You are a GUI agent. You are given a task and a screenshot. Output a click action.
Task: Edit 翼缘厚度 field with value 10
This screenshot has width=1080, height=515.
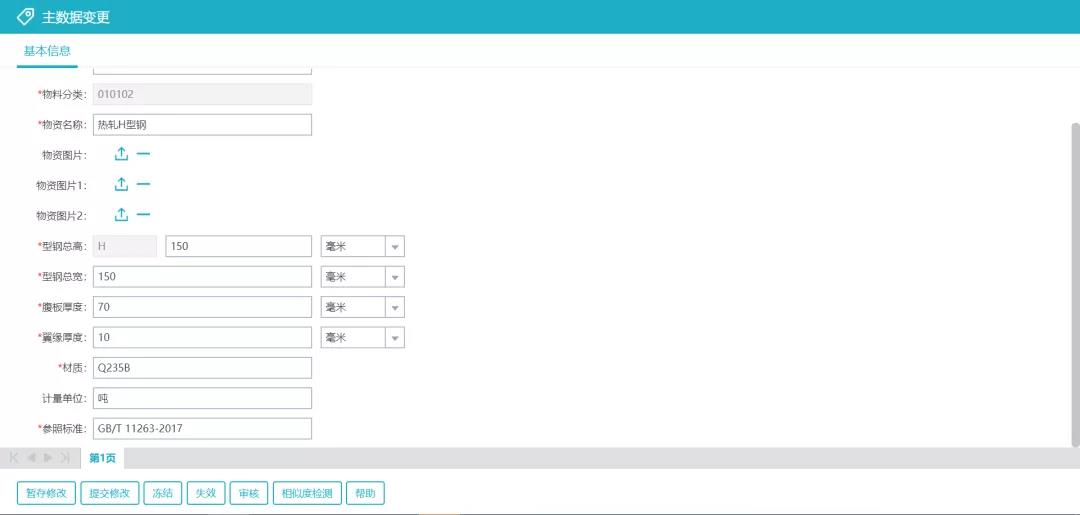[x=202, y=337]
